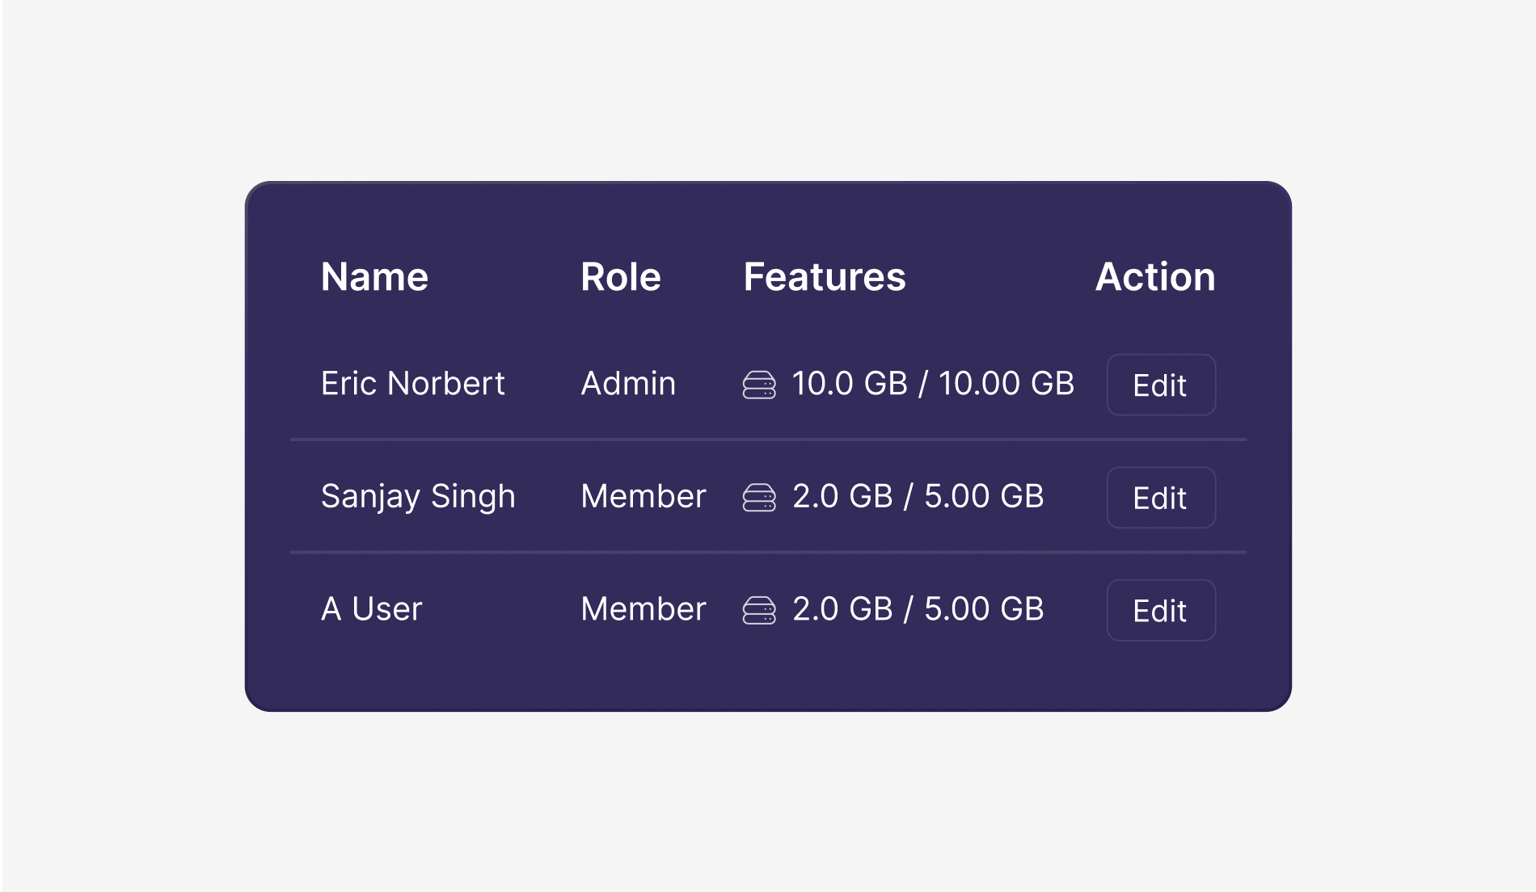
Task: Click the storage icon in Sanjay Singh's row
Action: (759, 498)
